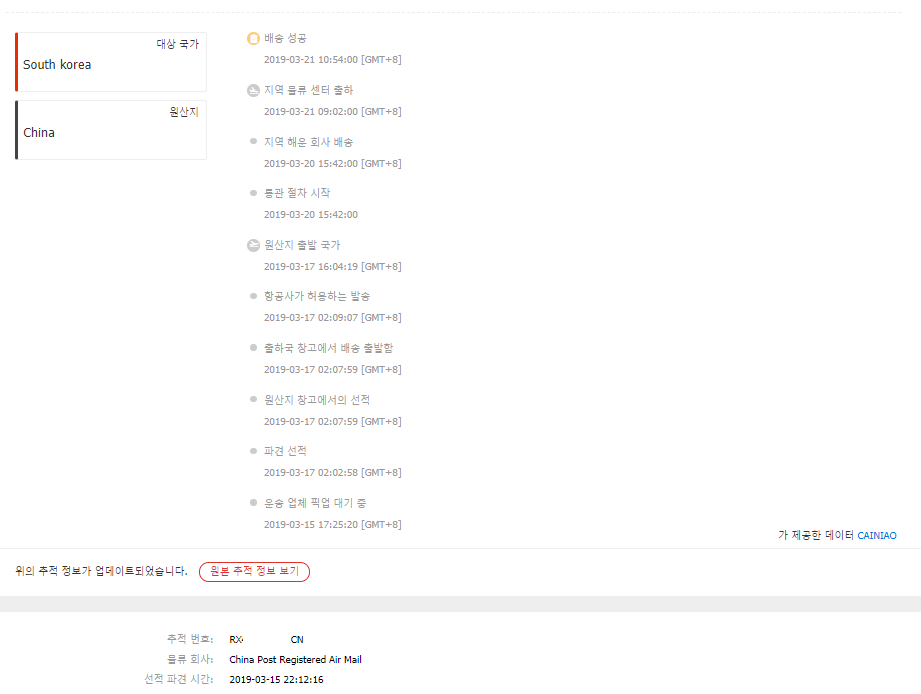Open the 원본 추적 정보 보기 button
The width and height of the screenshot is (921, 694).
(254, 571)
